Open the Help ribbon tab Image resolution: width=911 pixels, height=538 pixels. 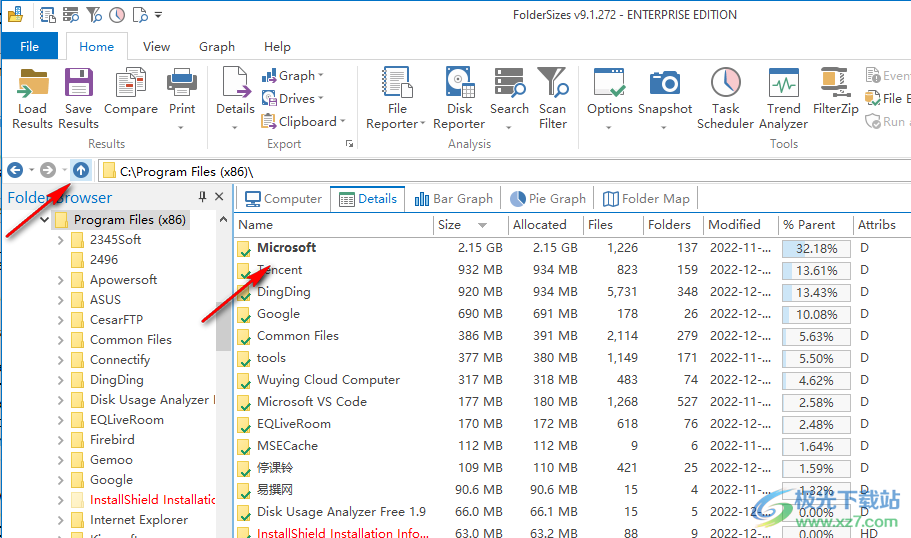[277, 46]
